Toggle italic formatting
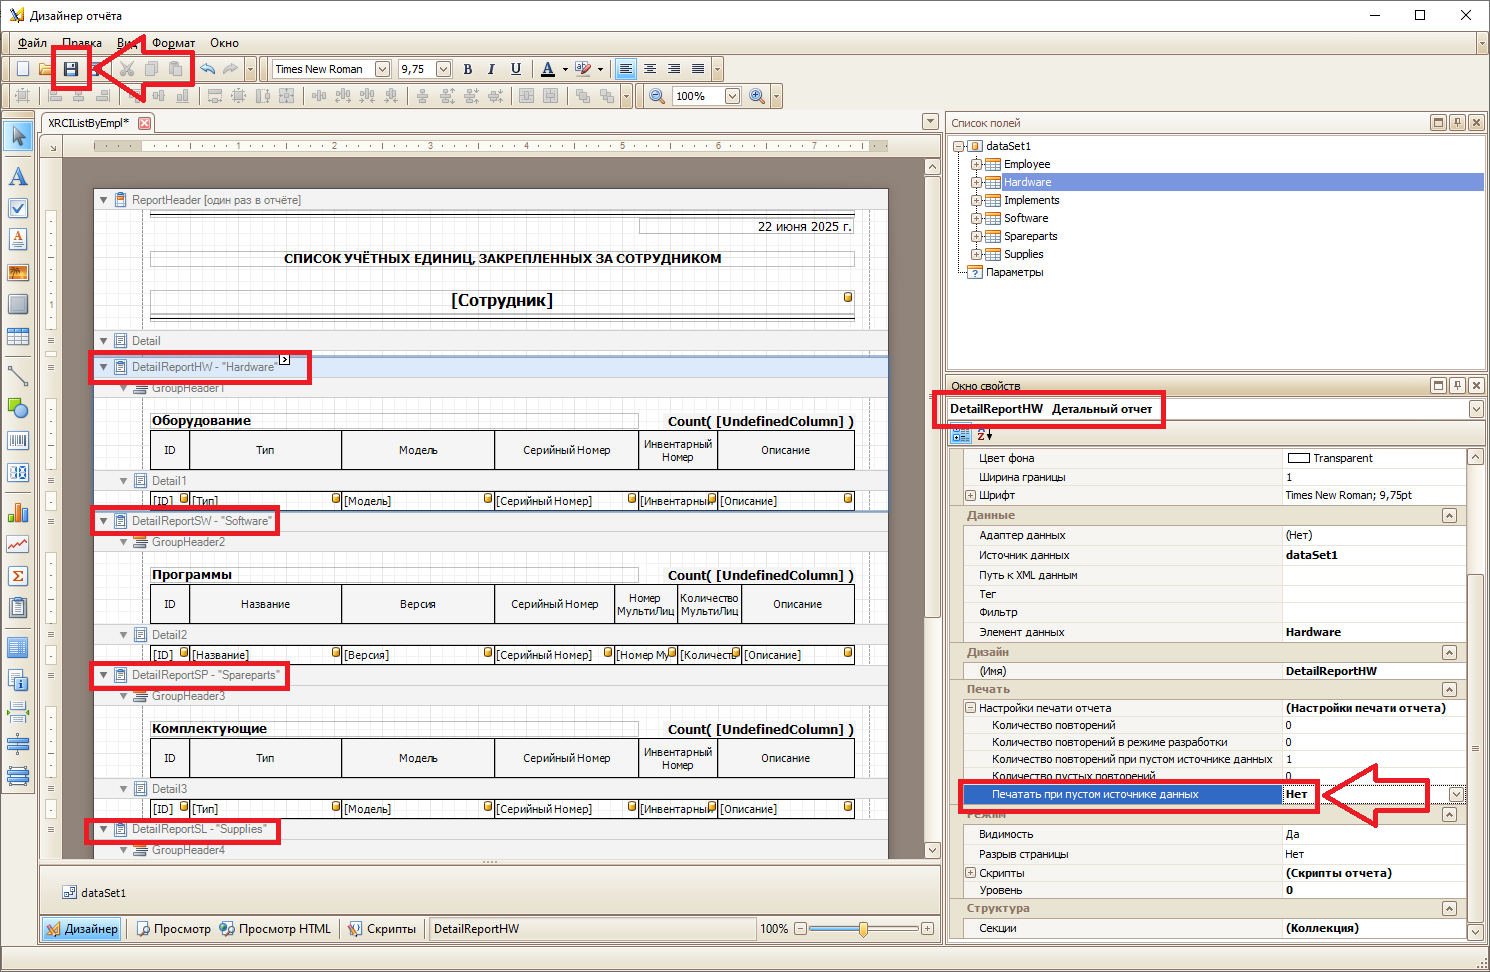Screen dimensions: 1490x972 [x=491, y=69]
